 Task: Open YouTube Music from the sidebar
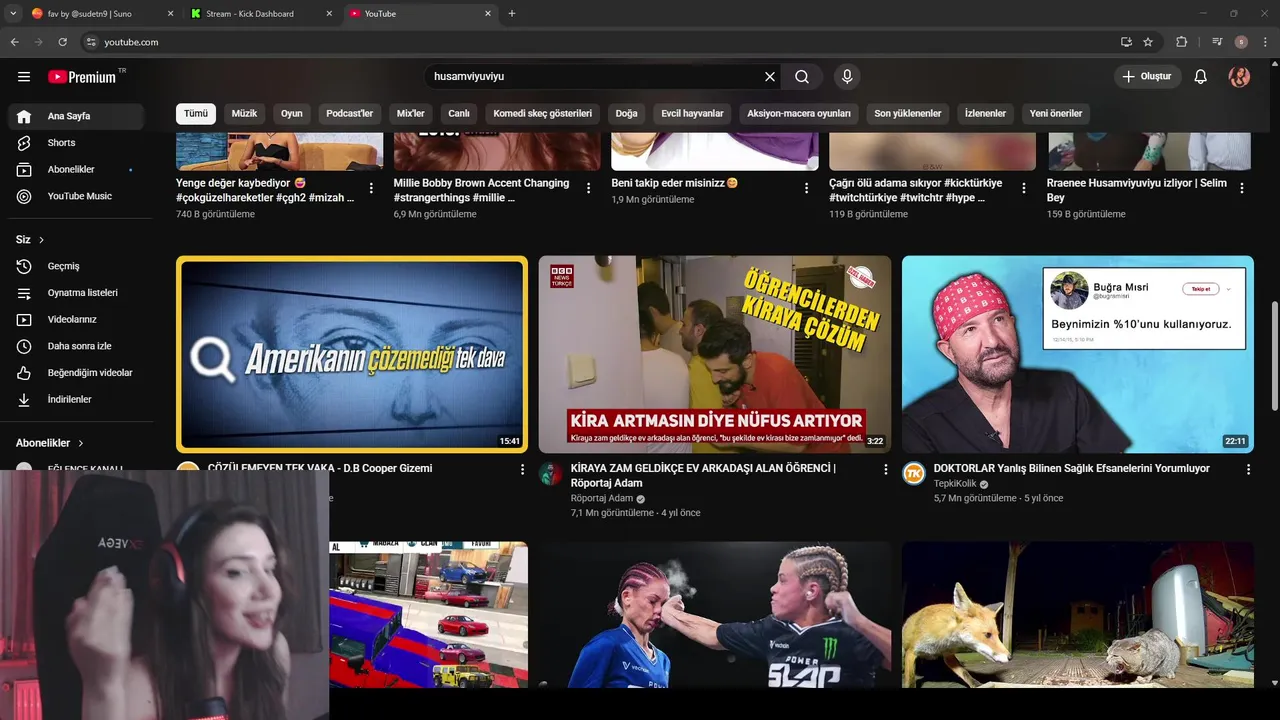click(77, 196)
